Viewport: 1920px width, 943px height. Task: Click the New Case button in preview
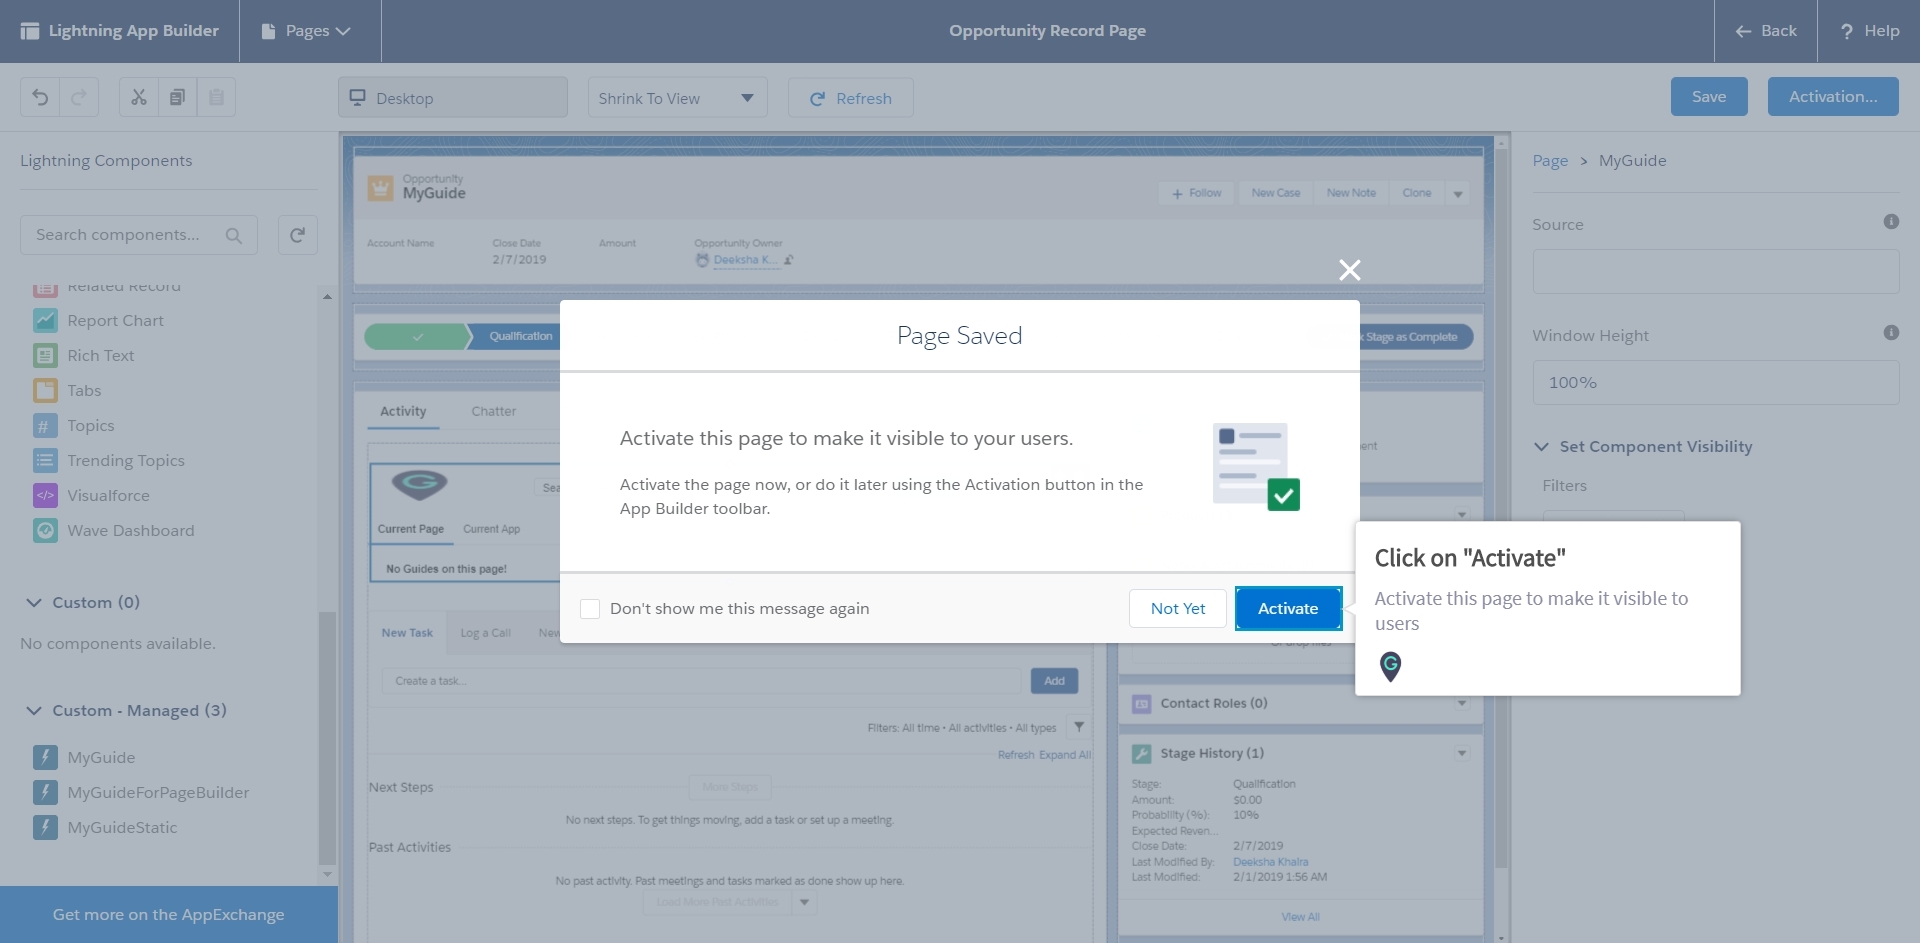[x=1275, y=193]
